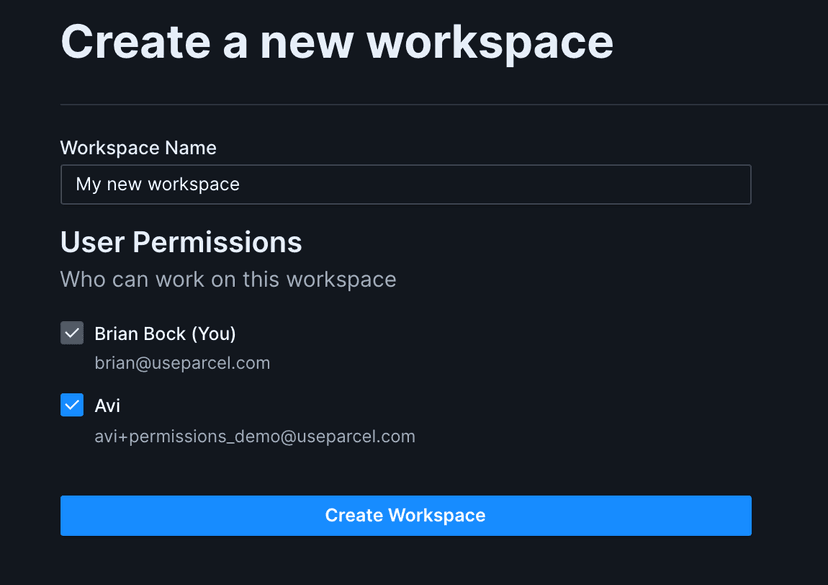
Task: Click the blue checked checkbox beside Avi
Action: pyautogui.click(x=71, y=405)
